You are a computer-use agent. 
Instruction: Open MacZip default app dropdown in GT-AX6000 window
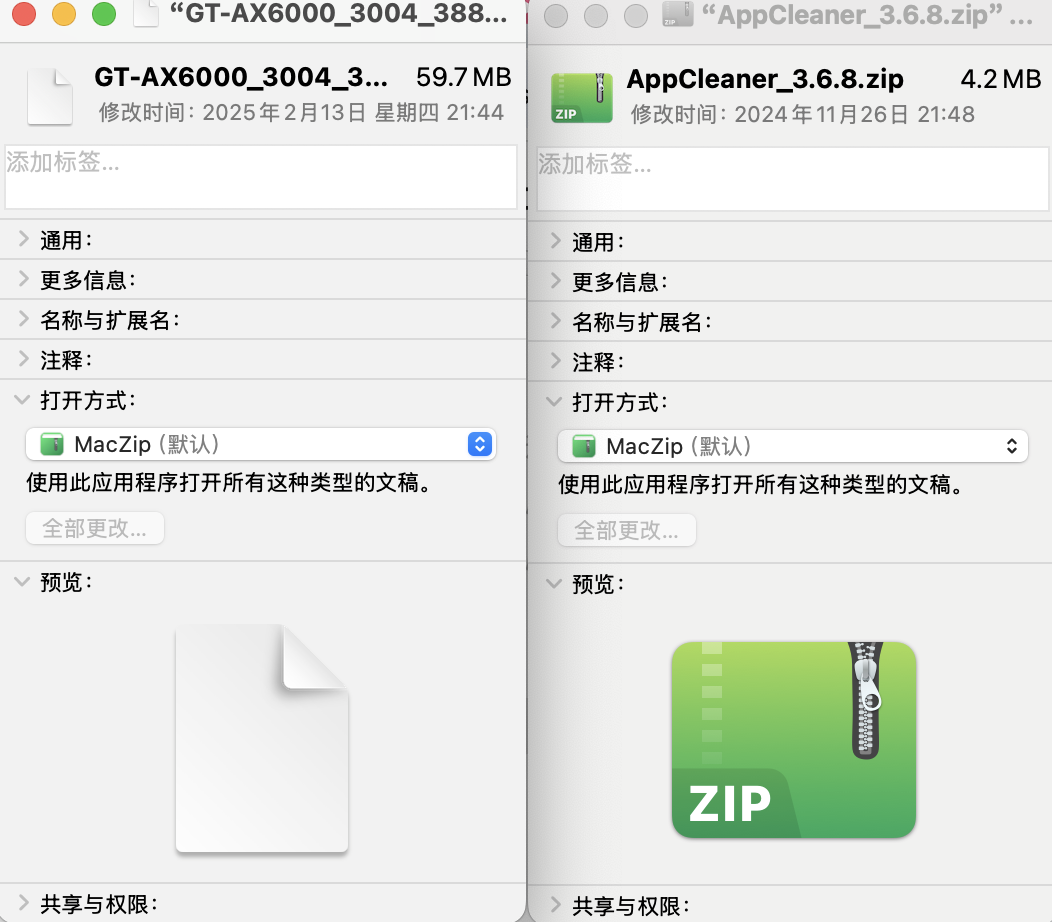tap(260, 444)
